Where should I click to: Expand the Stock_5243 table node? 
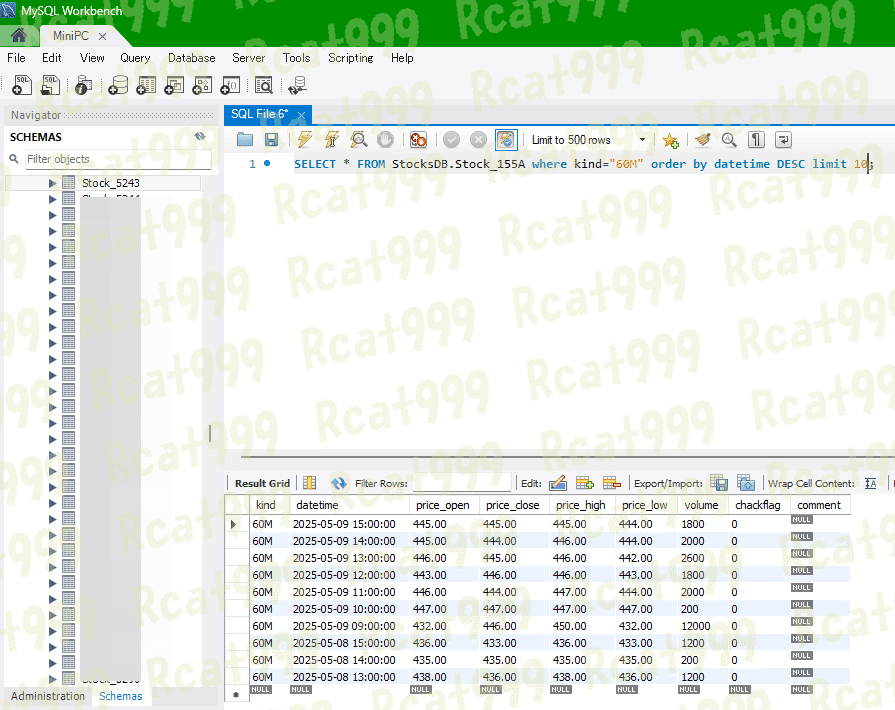click(x=53, y=183)
